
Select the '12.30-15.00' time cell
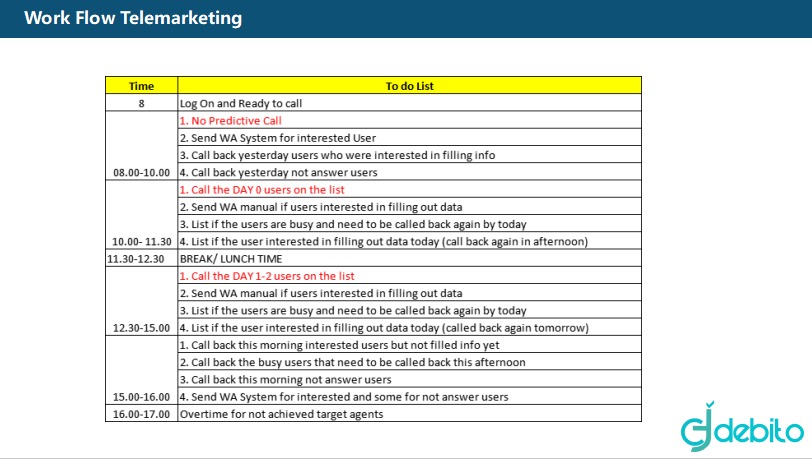point(141,302)
